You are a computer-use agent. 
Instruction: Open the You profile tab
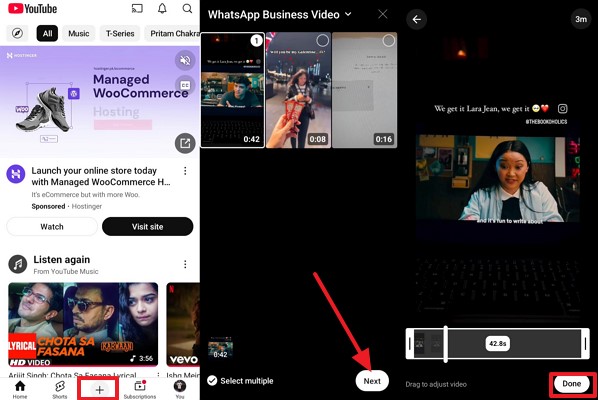coord(180,389)
